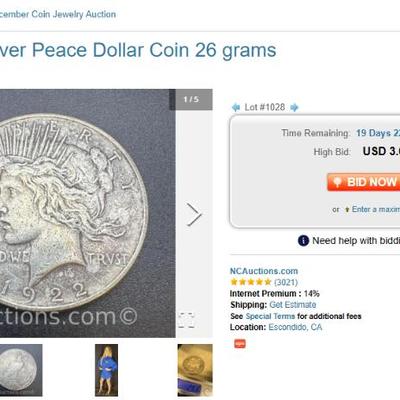Viewport: 400px width, 400px height.
Task: Click the small red badge under Location
Action: (x=240, y=343)
